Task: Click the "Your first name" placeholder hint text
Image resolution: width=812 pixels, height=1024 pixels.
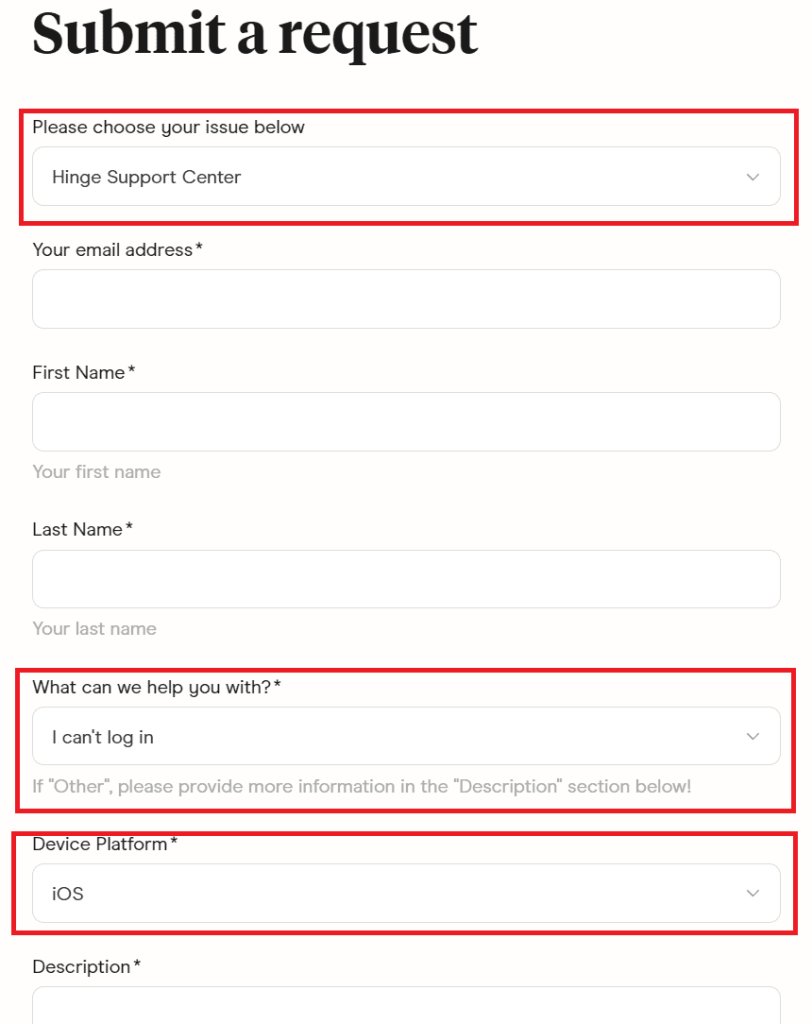Action: tap(96, 471)
